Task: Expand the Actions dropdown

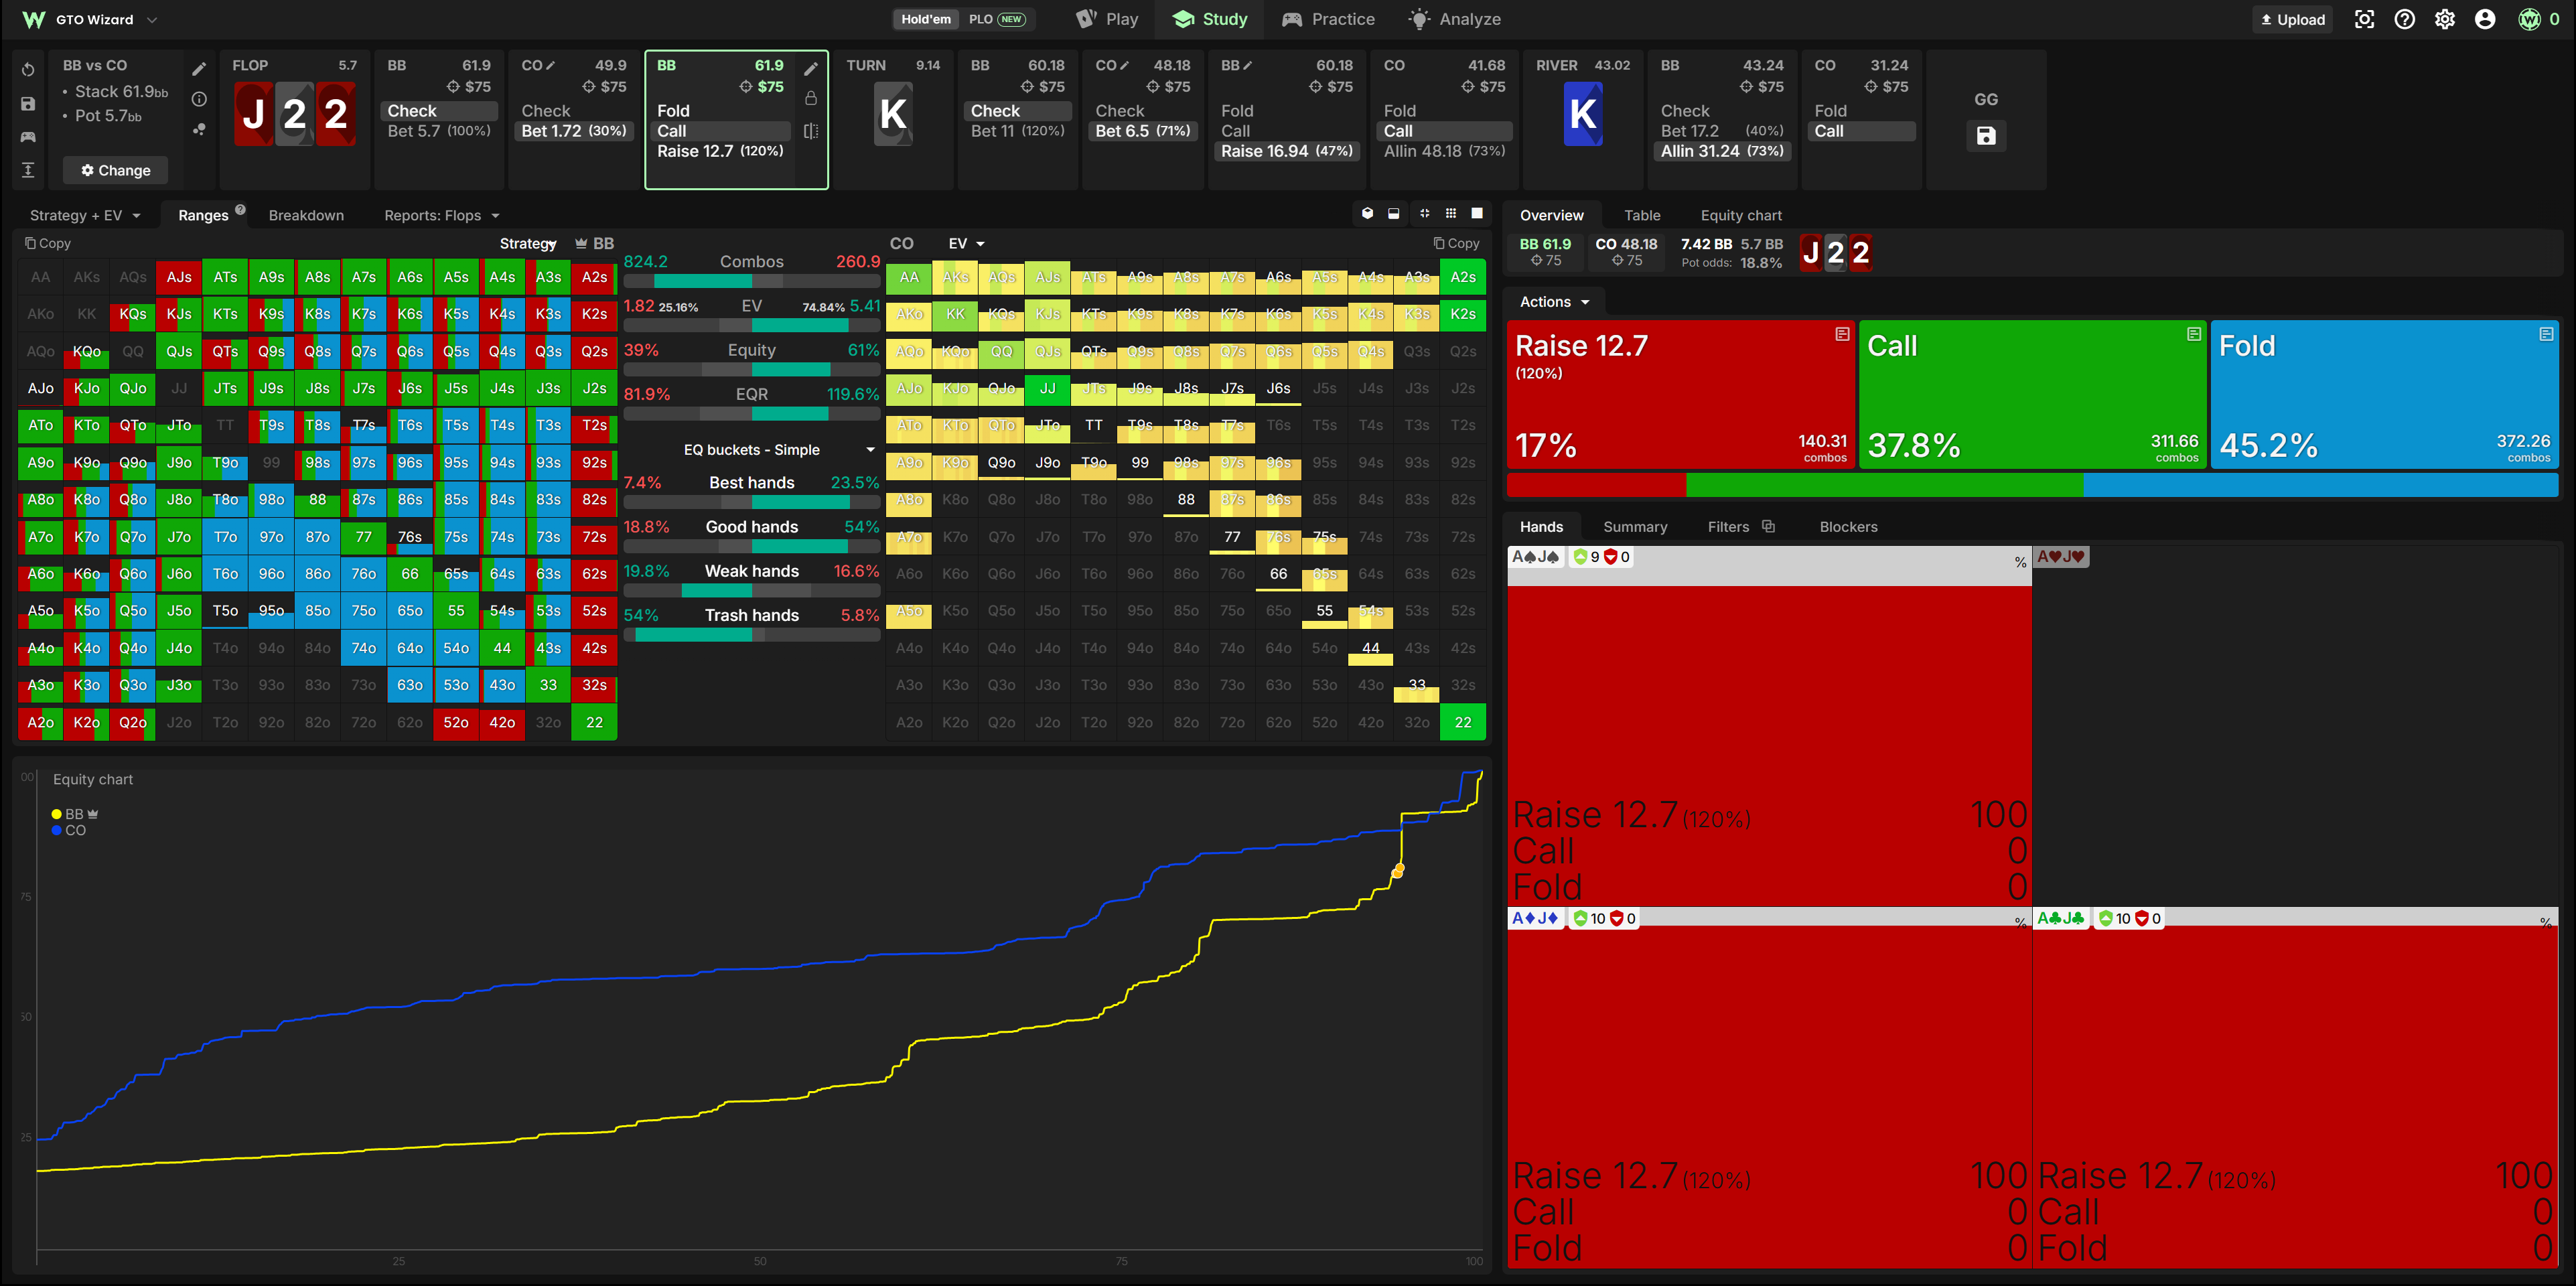Action: (1554, 302)
